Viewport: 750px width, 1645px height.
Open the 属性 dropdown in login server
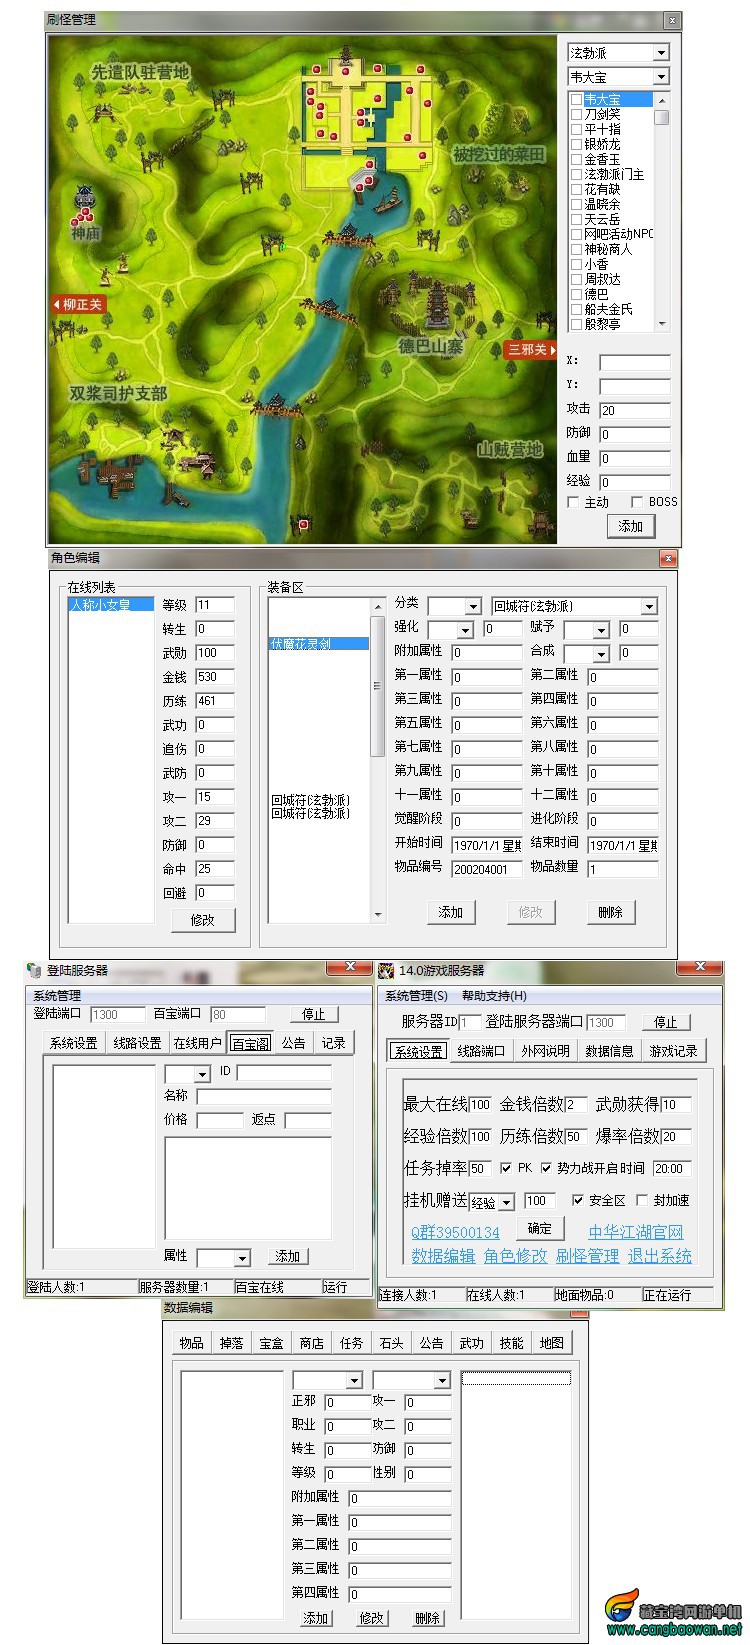[x=242, y=1258]
